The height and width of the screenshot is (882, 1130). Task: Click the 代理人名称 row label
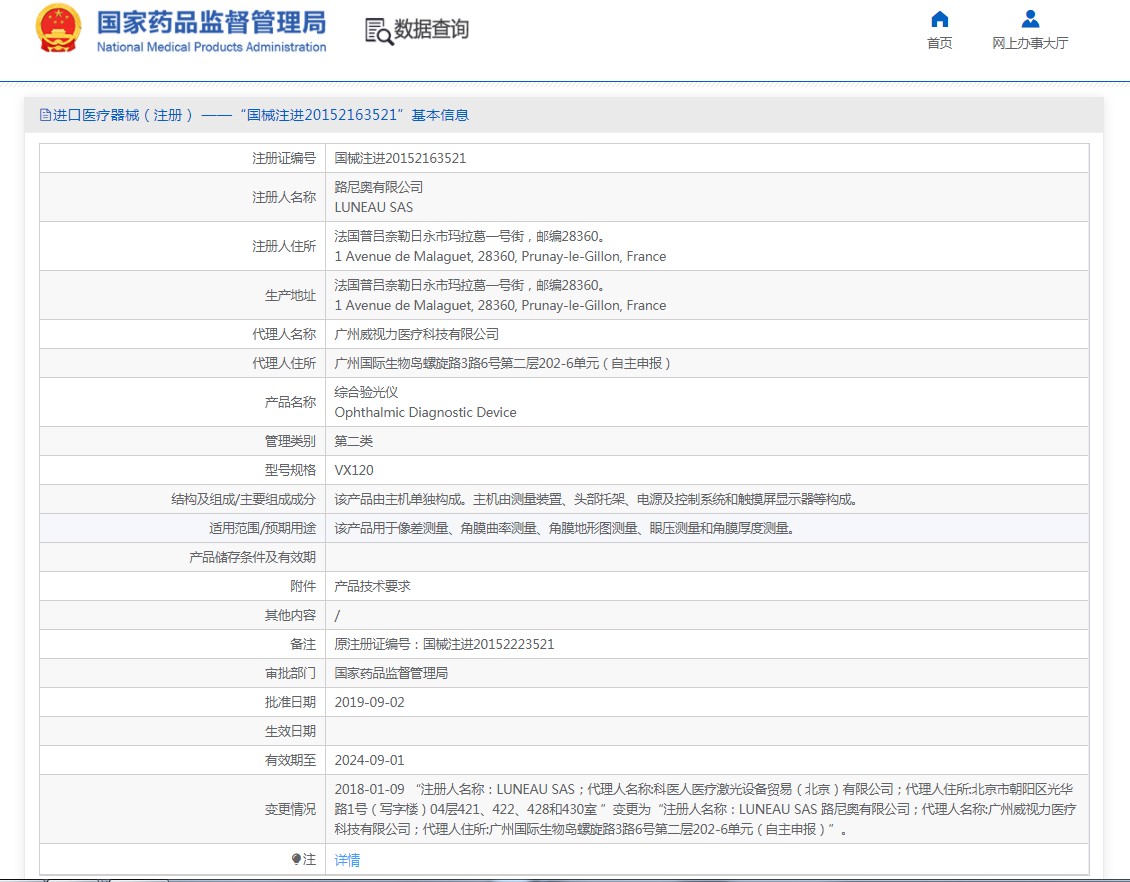[x=284, y=334]
